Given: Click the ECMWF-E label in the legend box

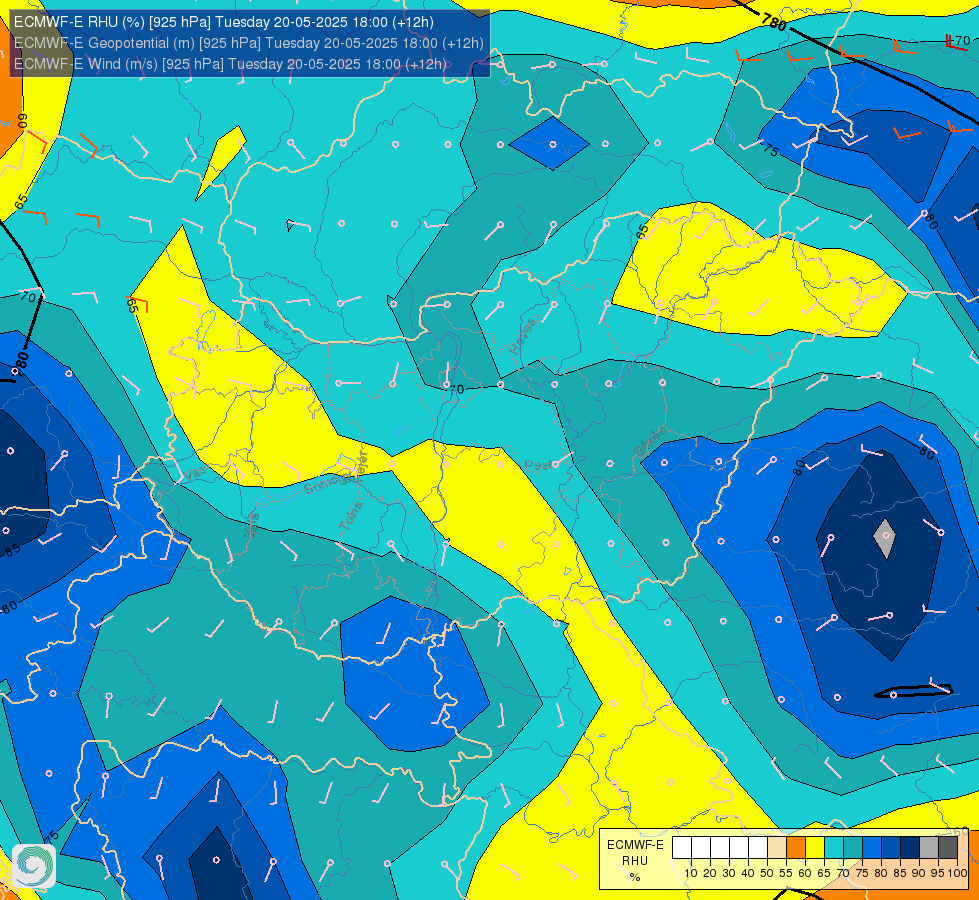Looking at the screenshot, I should click(636, 845).
